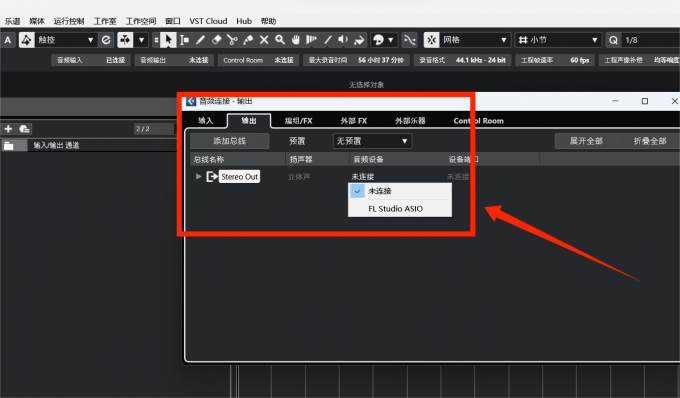Open the 乐谱 menu
Viewport: 680px width, 398px height.
[13, 21]
